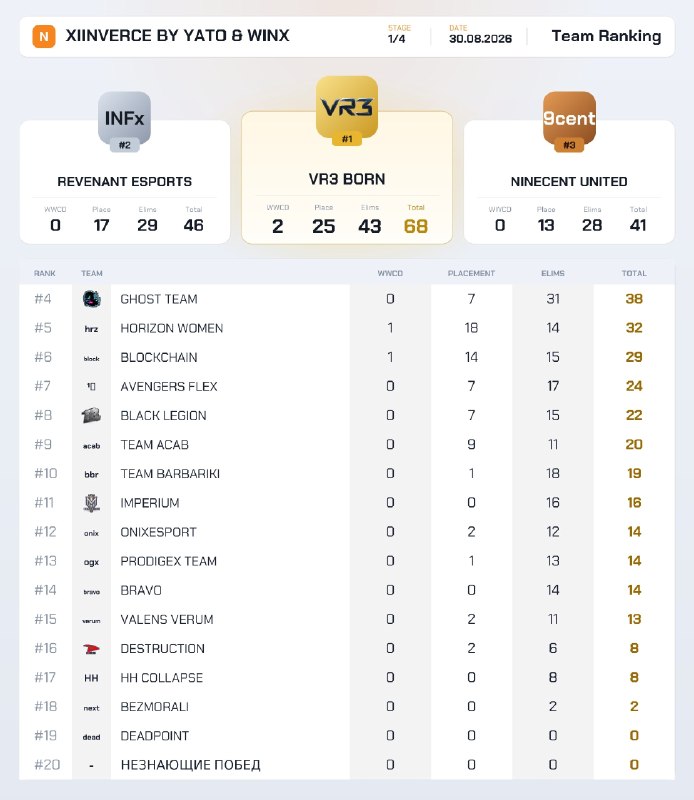
Task: Click the Ghost Team logo icon
Action: pos(91,299)
